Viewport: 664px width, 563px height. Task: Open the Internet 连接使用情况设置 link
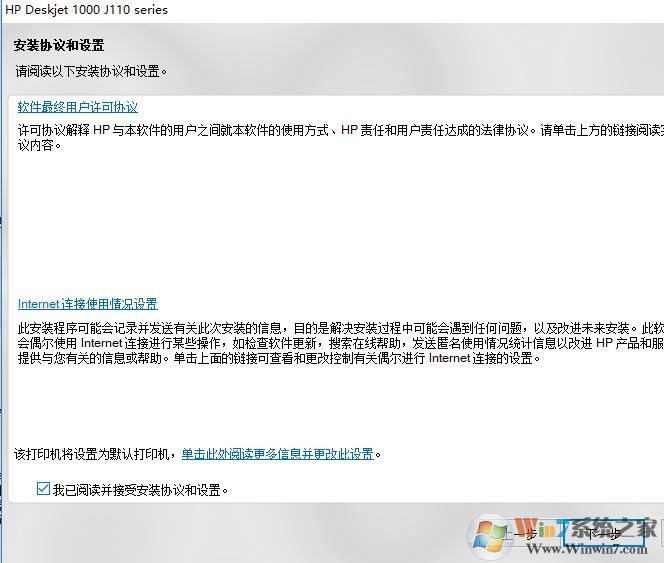88,304
